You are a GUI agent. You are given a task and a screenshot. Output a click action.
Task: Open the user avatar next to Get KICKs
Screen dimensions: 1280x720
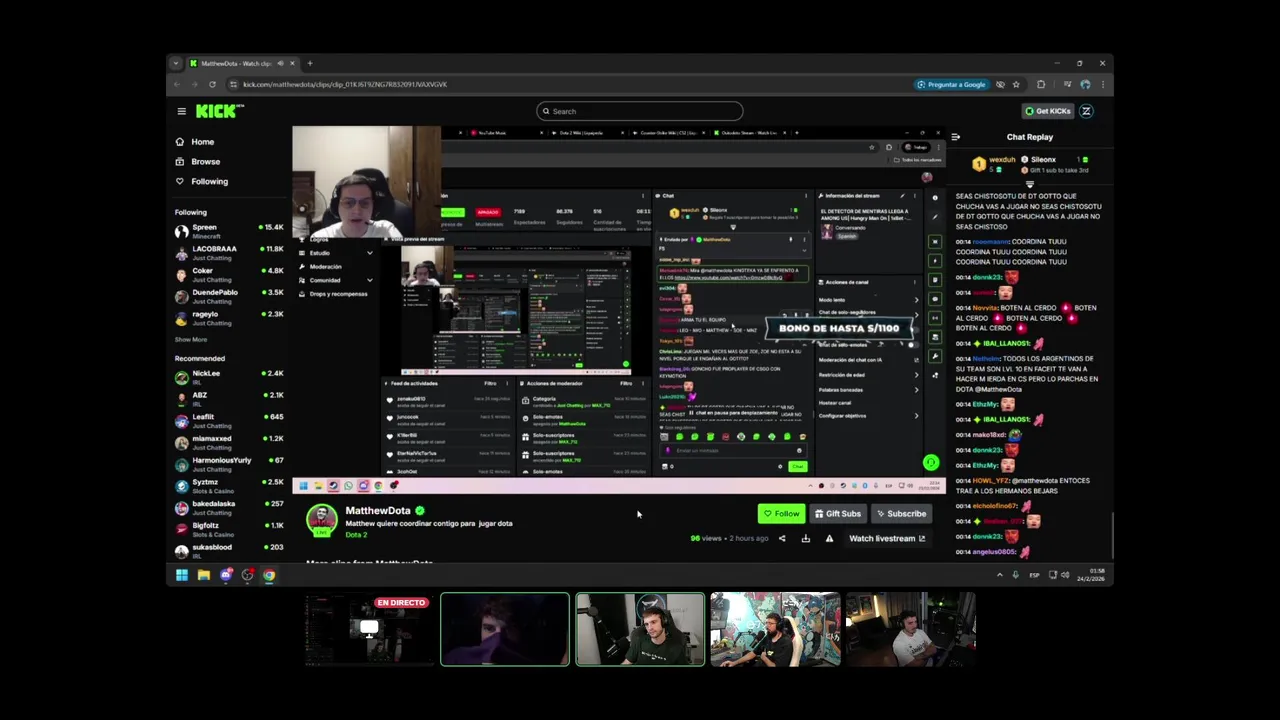pos(1086,111)
